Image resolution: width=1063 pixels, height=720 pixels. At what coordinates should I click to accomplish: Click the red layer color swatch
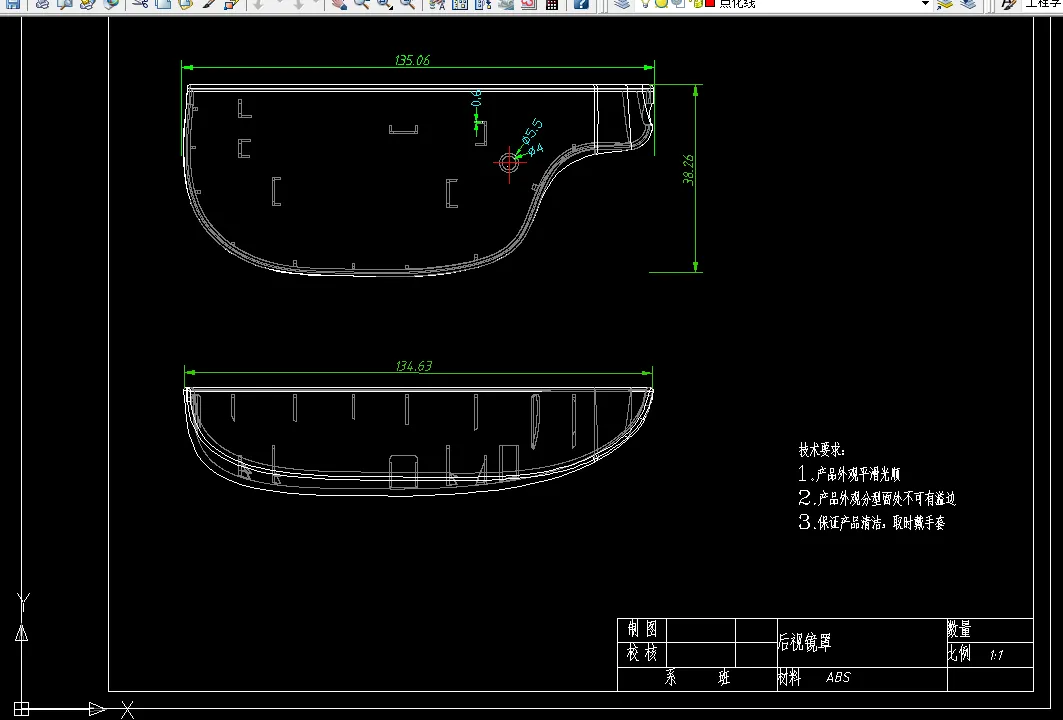pos(710,3)
